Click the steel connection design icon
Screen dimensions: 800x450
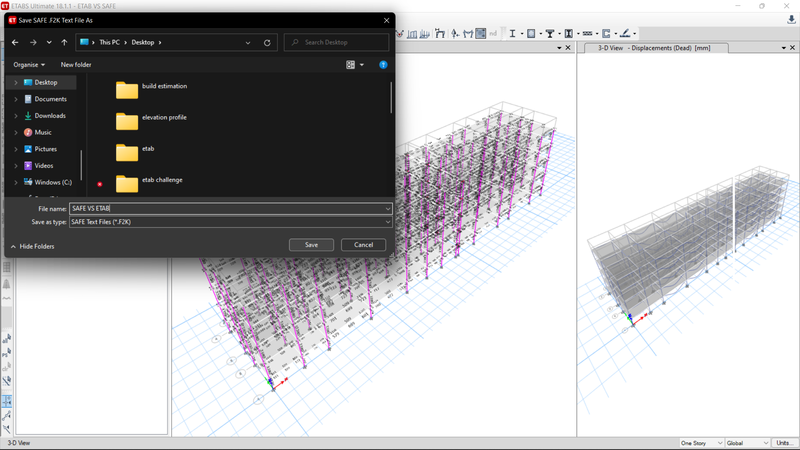(625, 34)
